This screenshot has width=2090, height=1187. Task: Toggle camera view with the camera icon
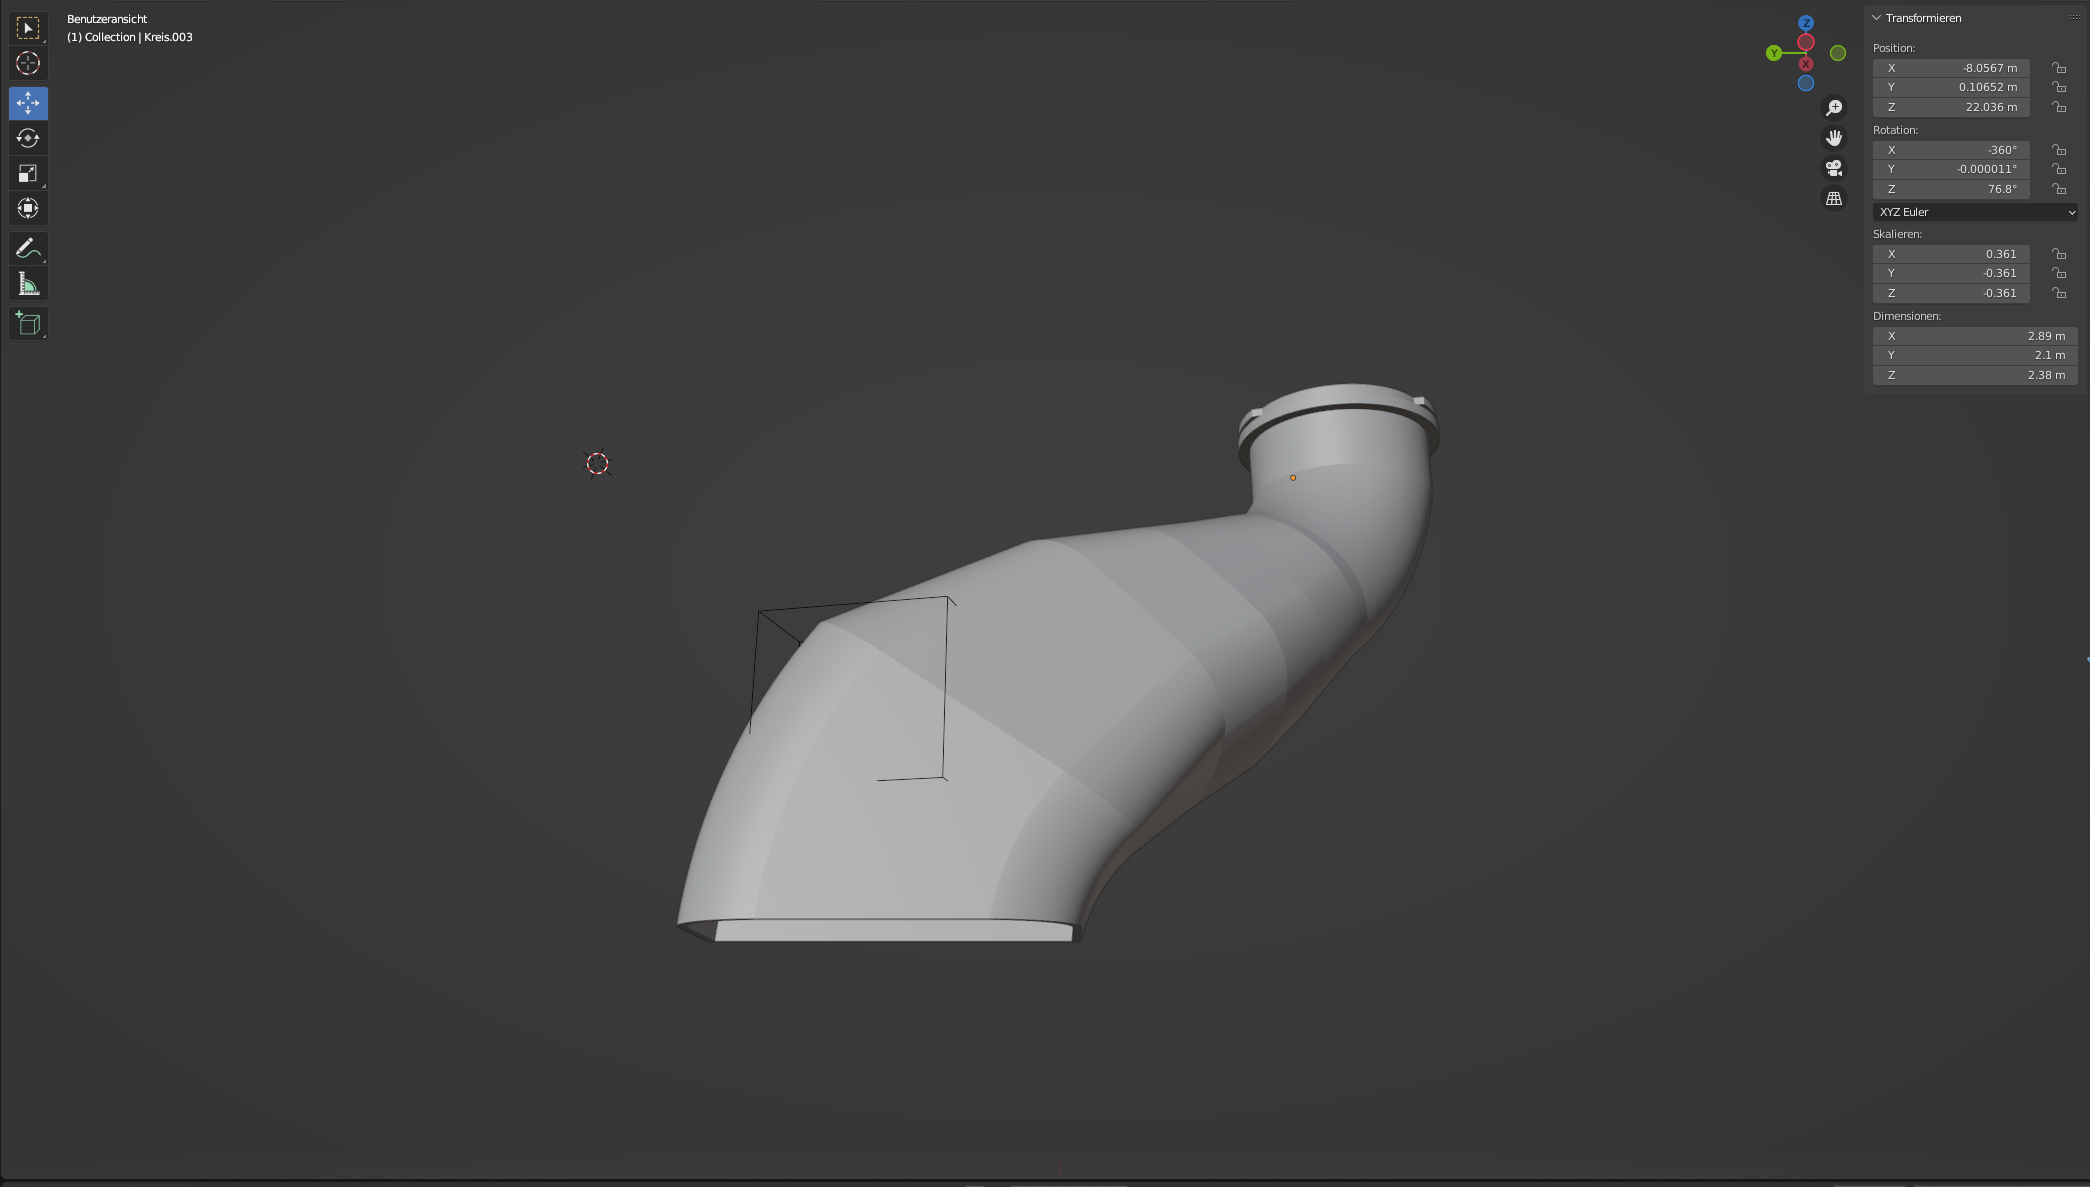[1834, 168]
